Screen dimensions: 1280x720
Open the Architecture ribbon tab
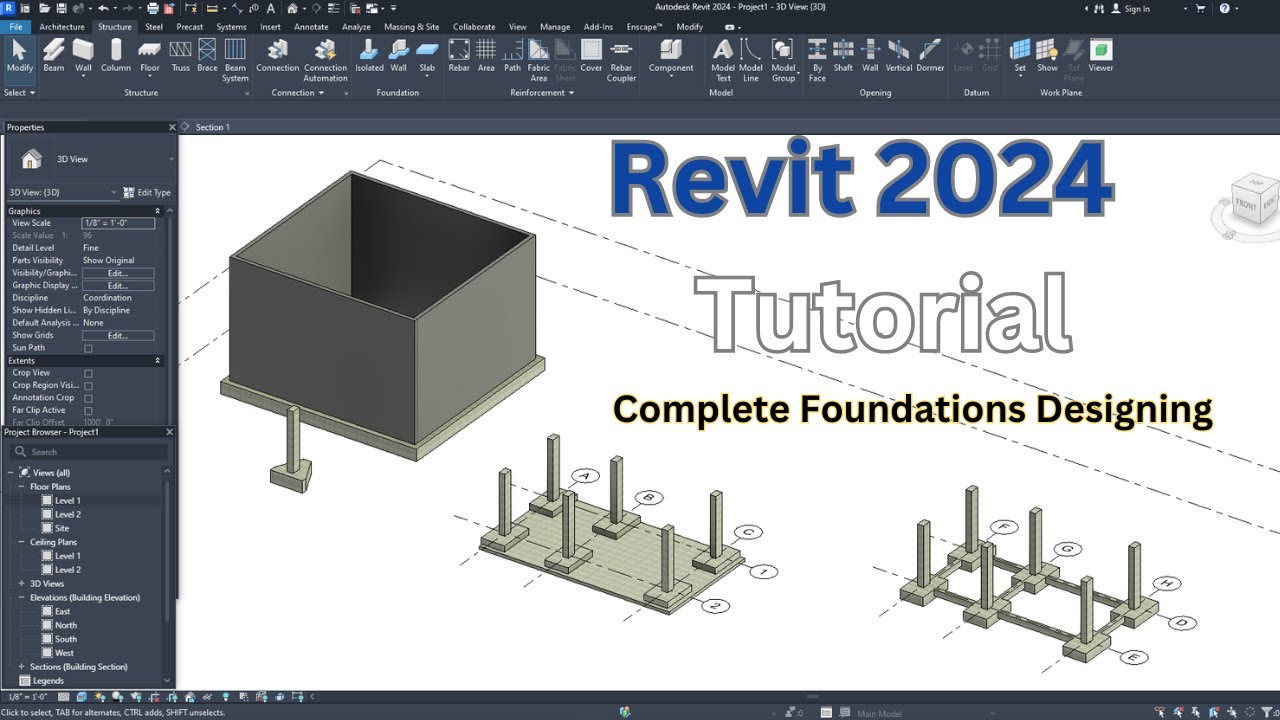coord(62,27)
